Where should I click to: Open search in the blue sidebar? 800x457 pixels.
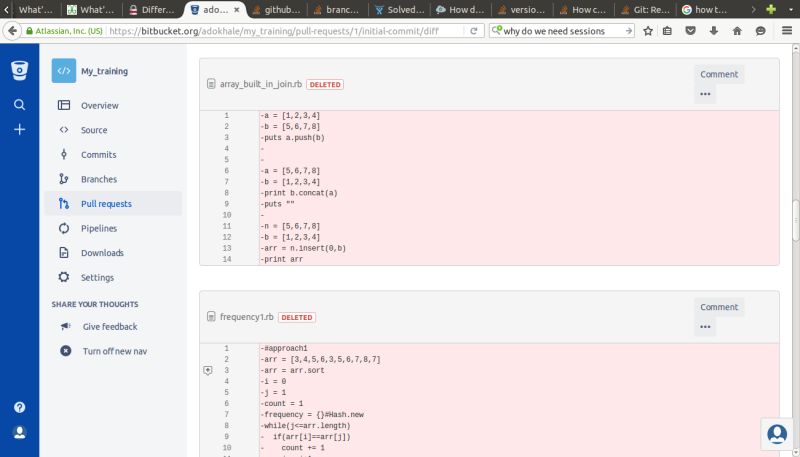tap(19, 105)
